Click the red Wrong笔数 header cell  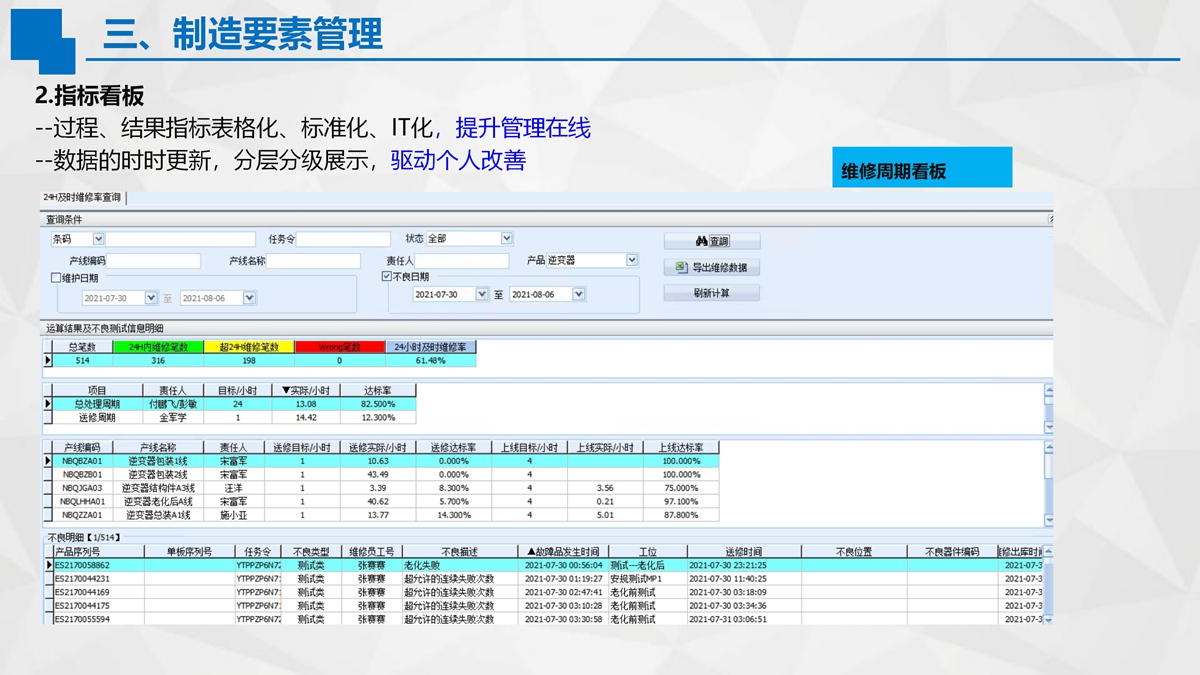point(339,347)
